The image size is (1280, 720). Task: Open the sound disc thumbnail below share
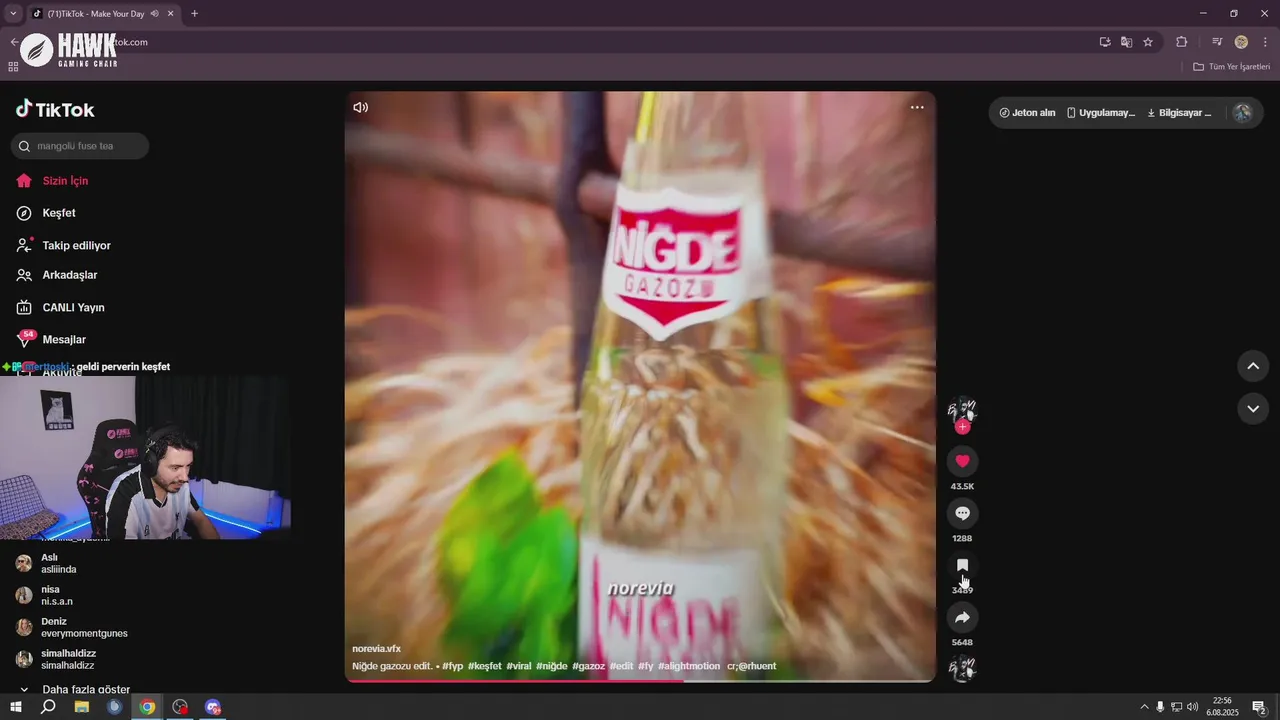pyautogui.click(x=962, y=668)
